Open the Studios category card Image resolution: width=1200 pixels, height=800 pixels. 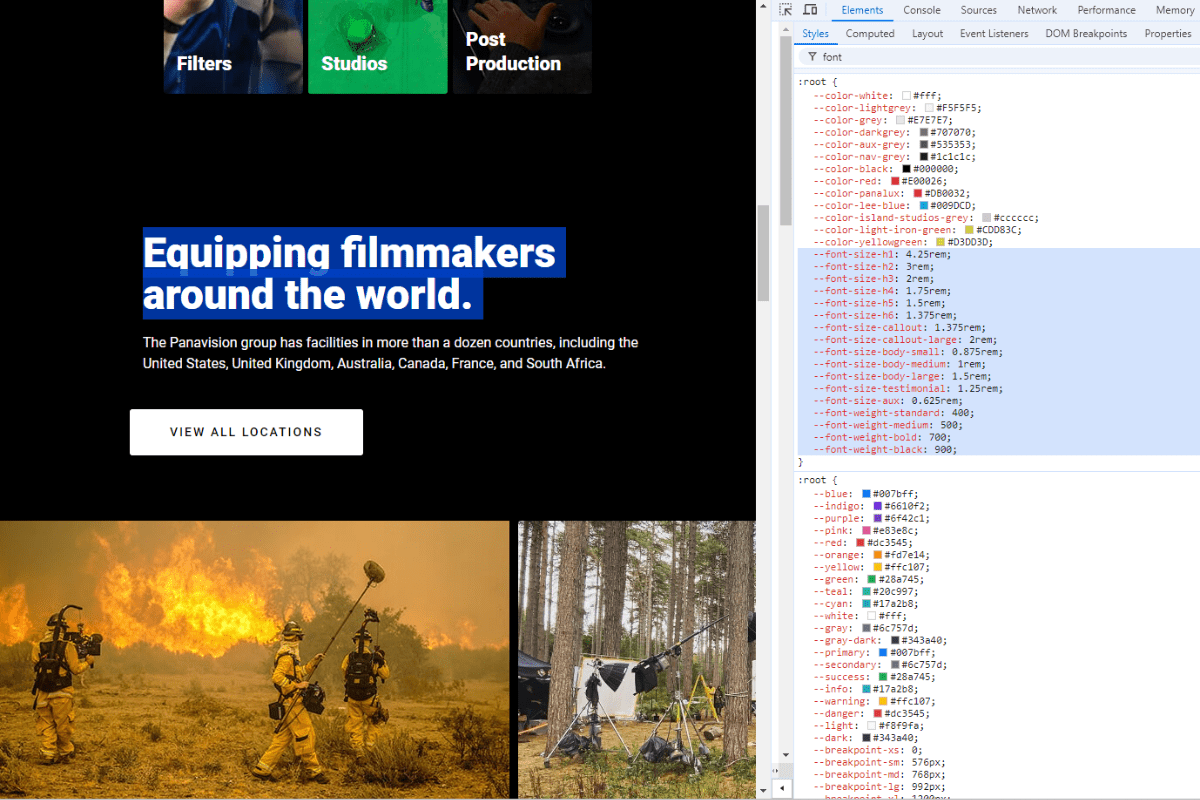tap(377, 46)
